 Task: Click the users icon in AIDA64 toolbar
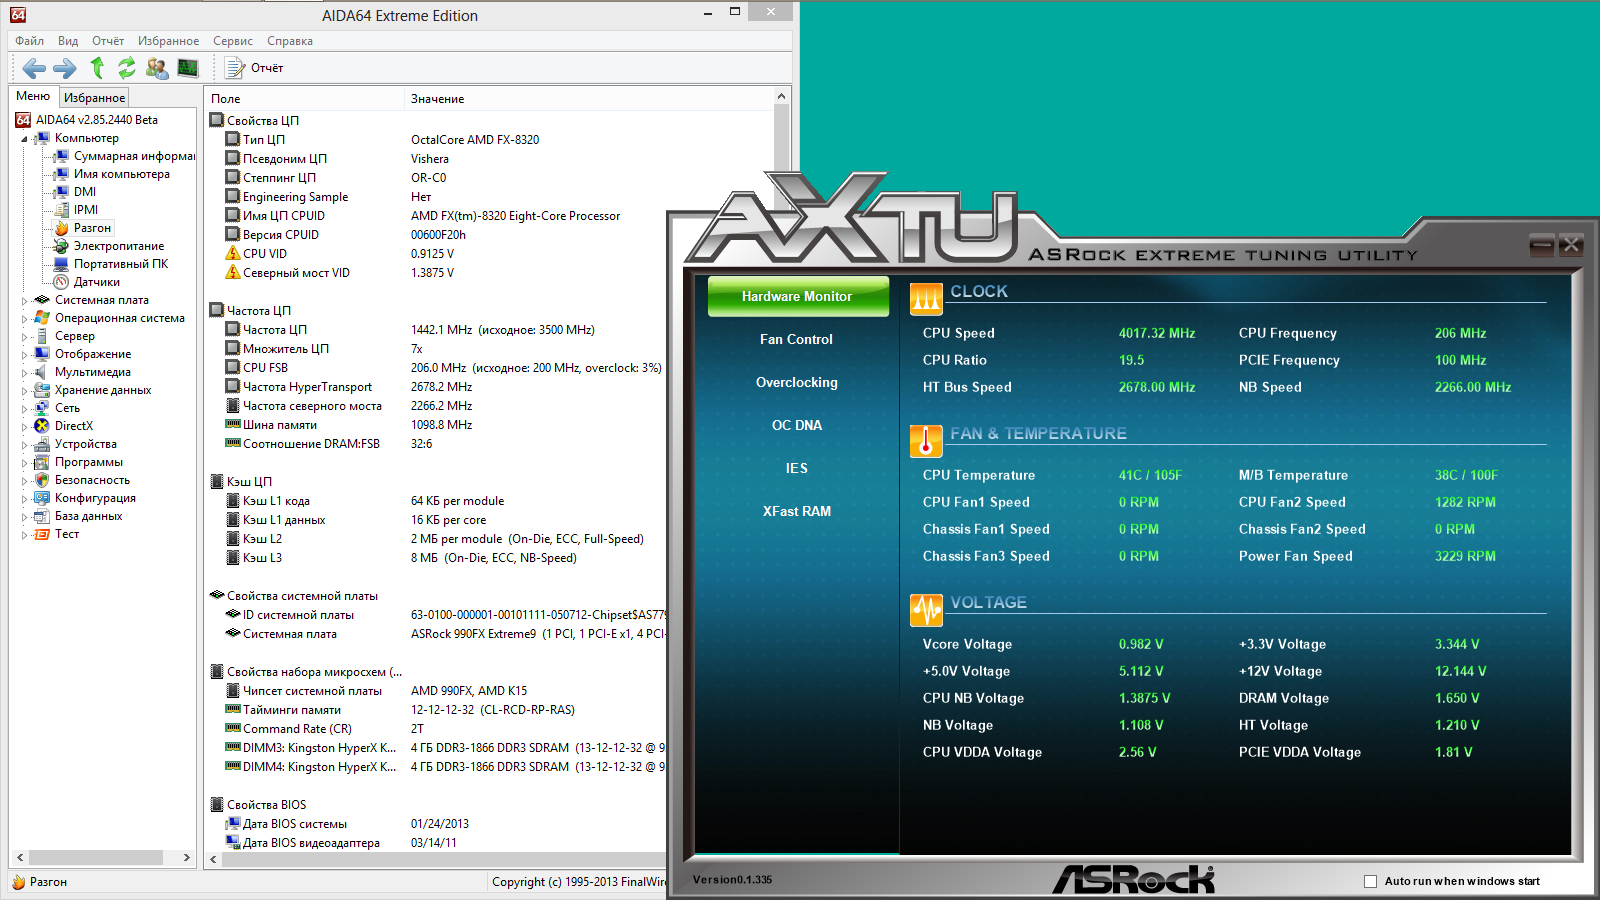point(157,68)
